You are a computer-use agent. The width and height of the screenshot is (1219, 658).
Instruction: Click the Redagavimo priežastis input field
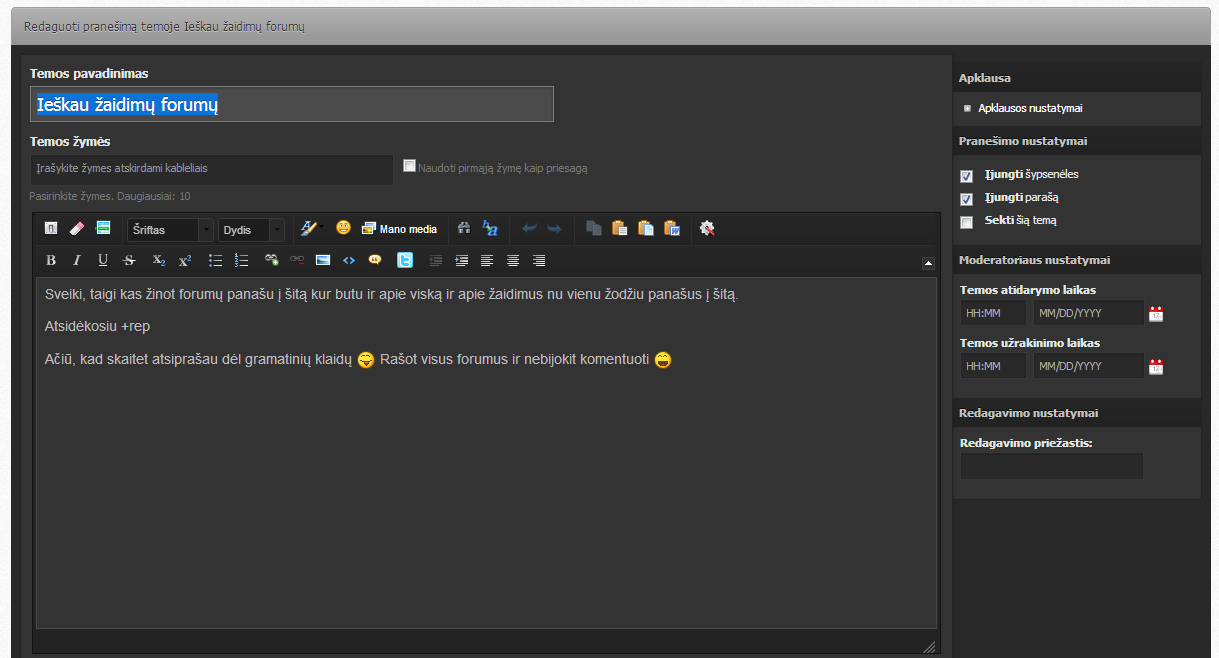click(1051, 466)
